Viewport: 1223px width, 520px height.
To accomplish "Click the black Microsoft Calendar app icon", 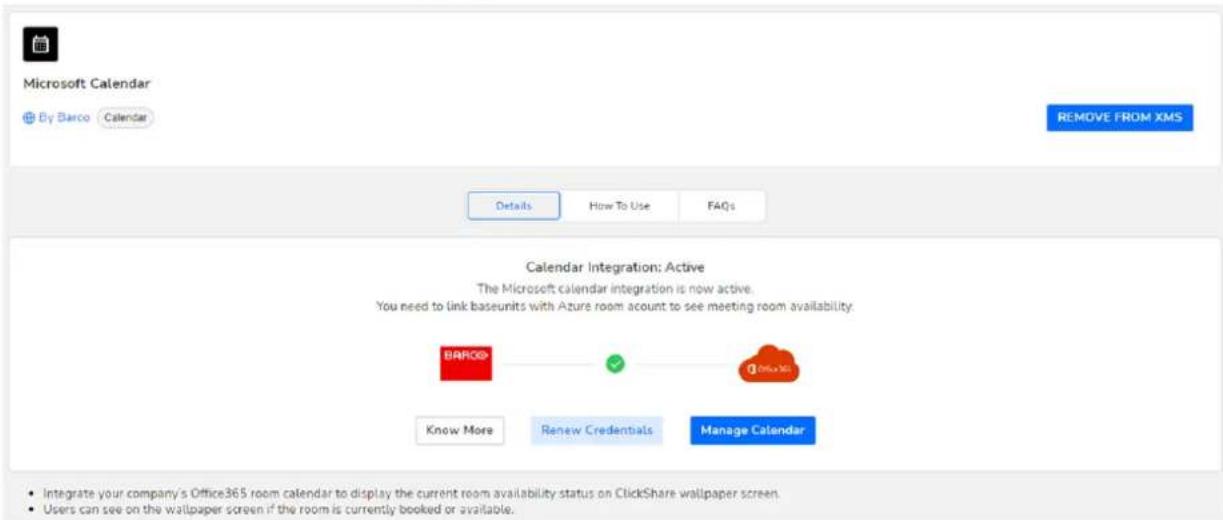I will (x=41, y=43).
